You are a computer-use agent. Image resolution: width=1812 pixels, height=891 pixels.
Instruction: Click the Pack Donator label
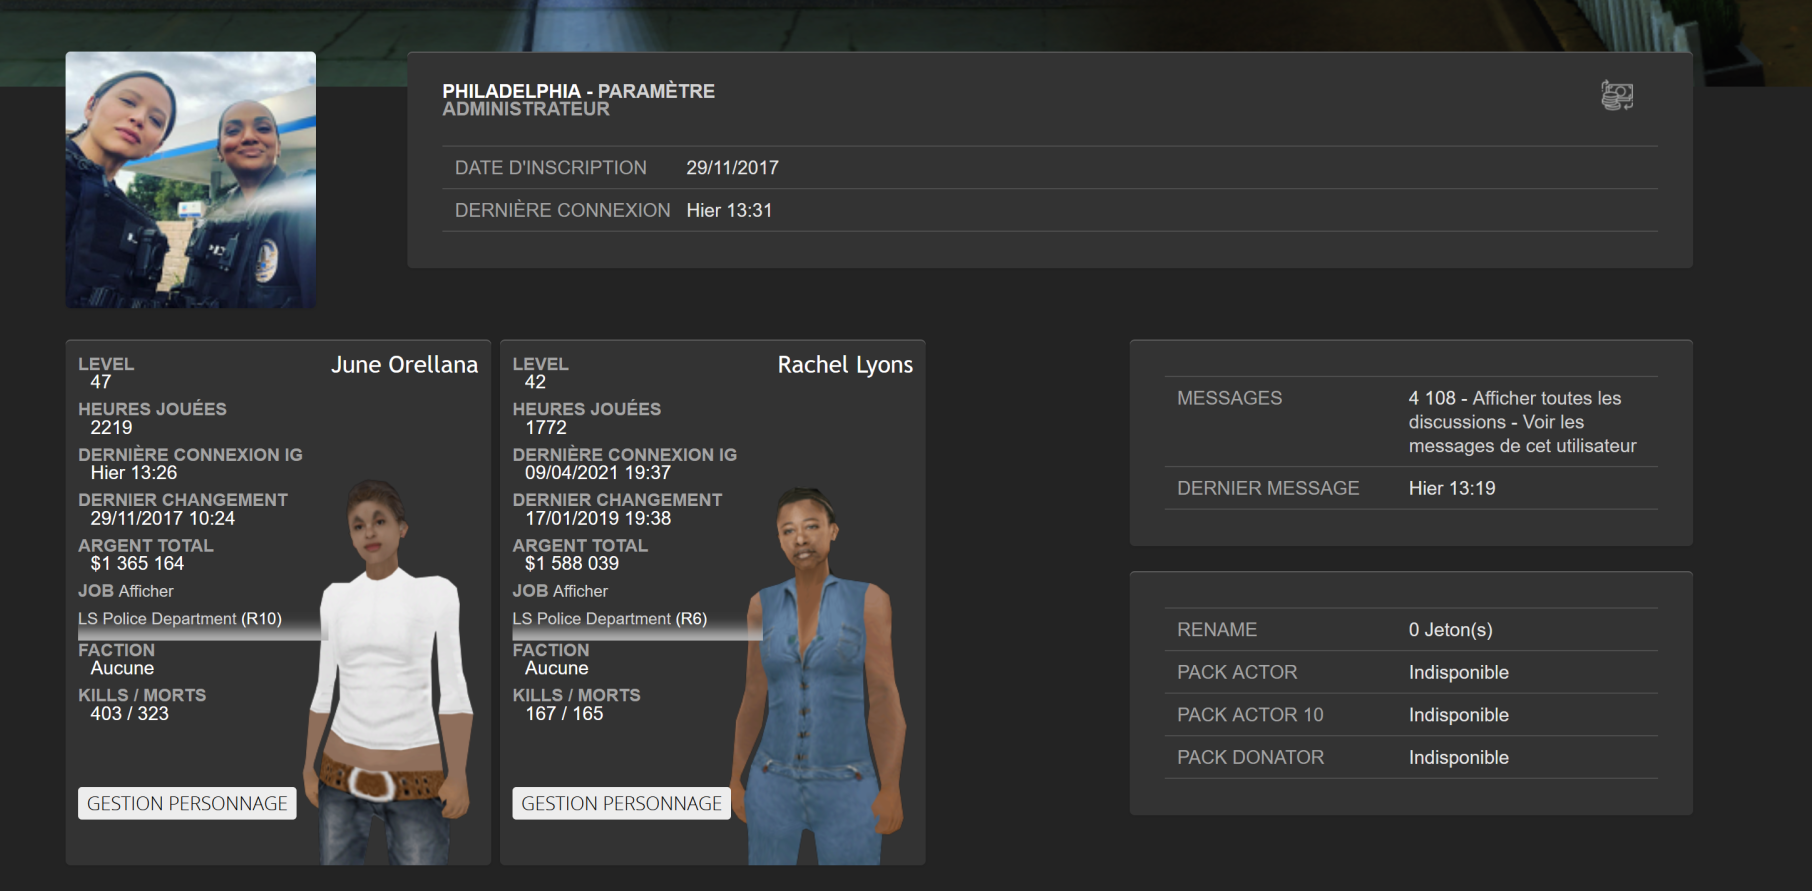coord(1250,758)
